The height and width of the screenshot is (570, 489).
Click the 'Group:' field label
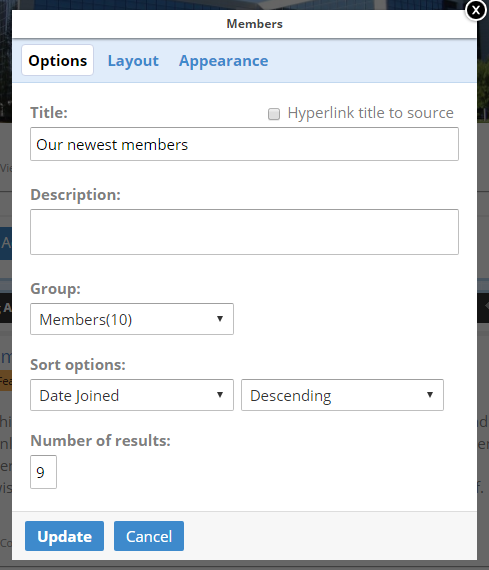[x=55, y=289]
